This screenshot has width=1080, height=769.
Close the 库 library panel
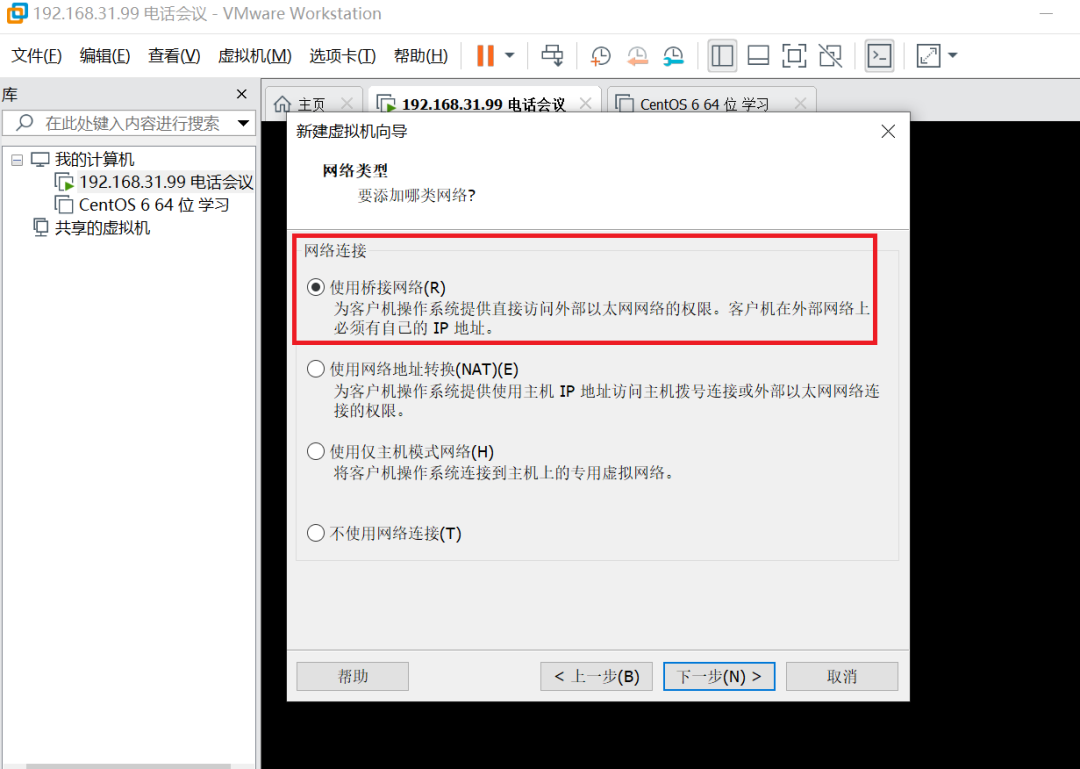click(x=242, y=94)
